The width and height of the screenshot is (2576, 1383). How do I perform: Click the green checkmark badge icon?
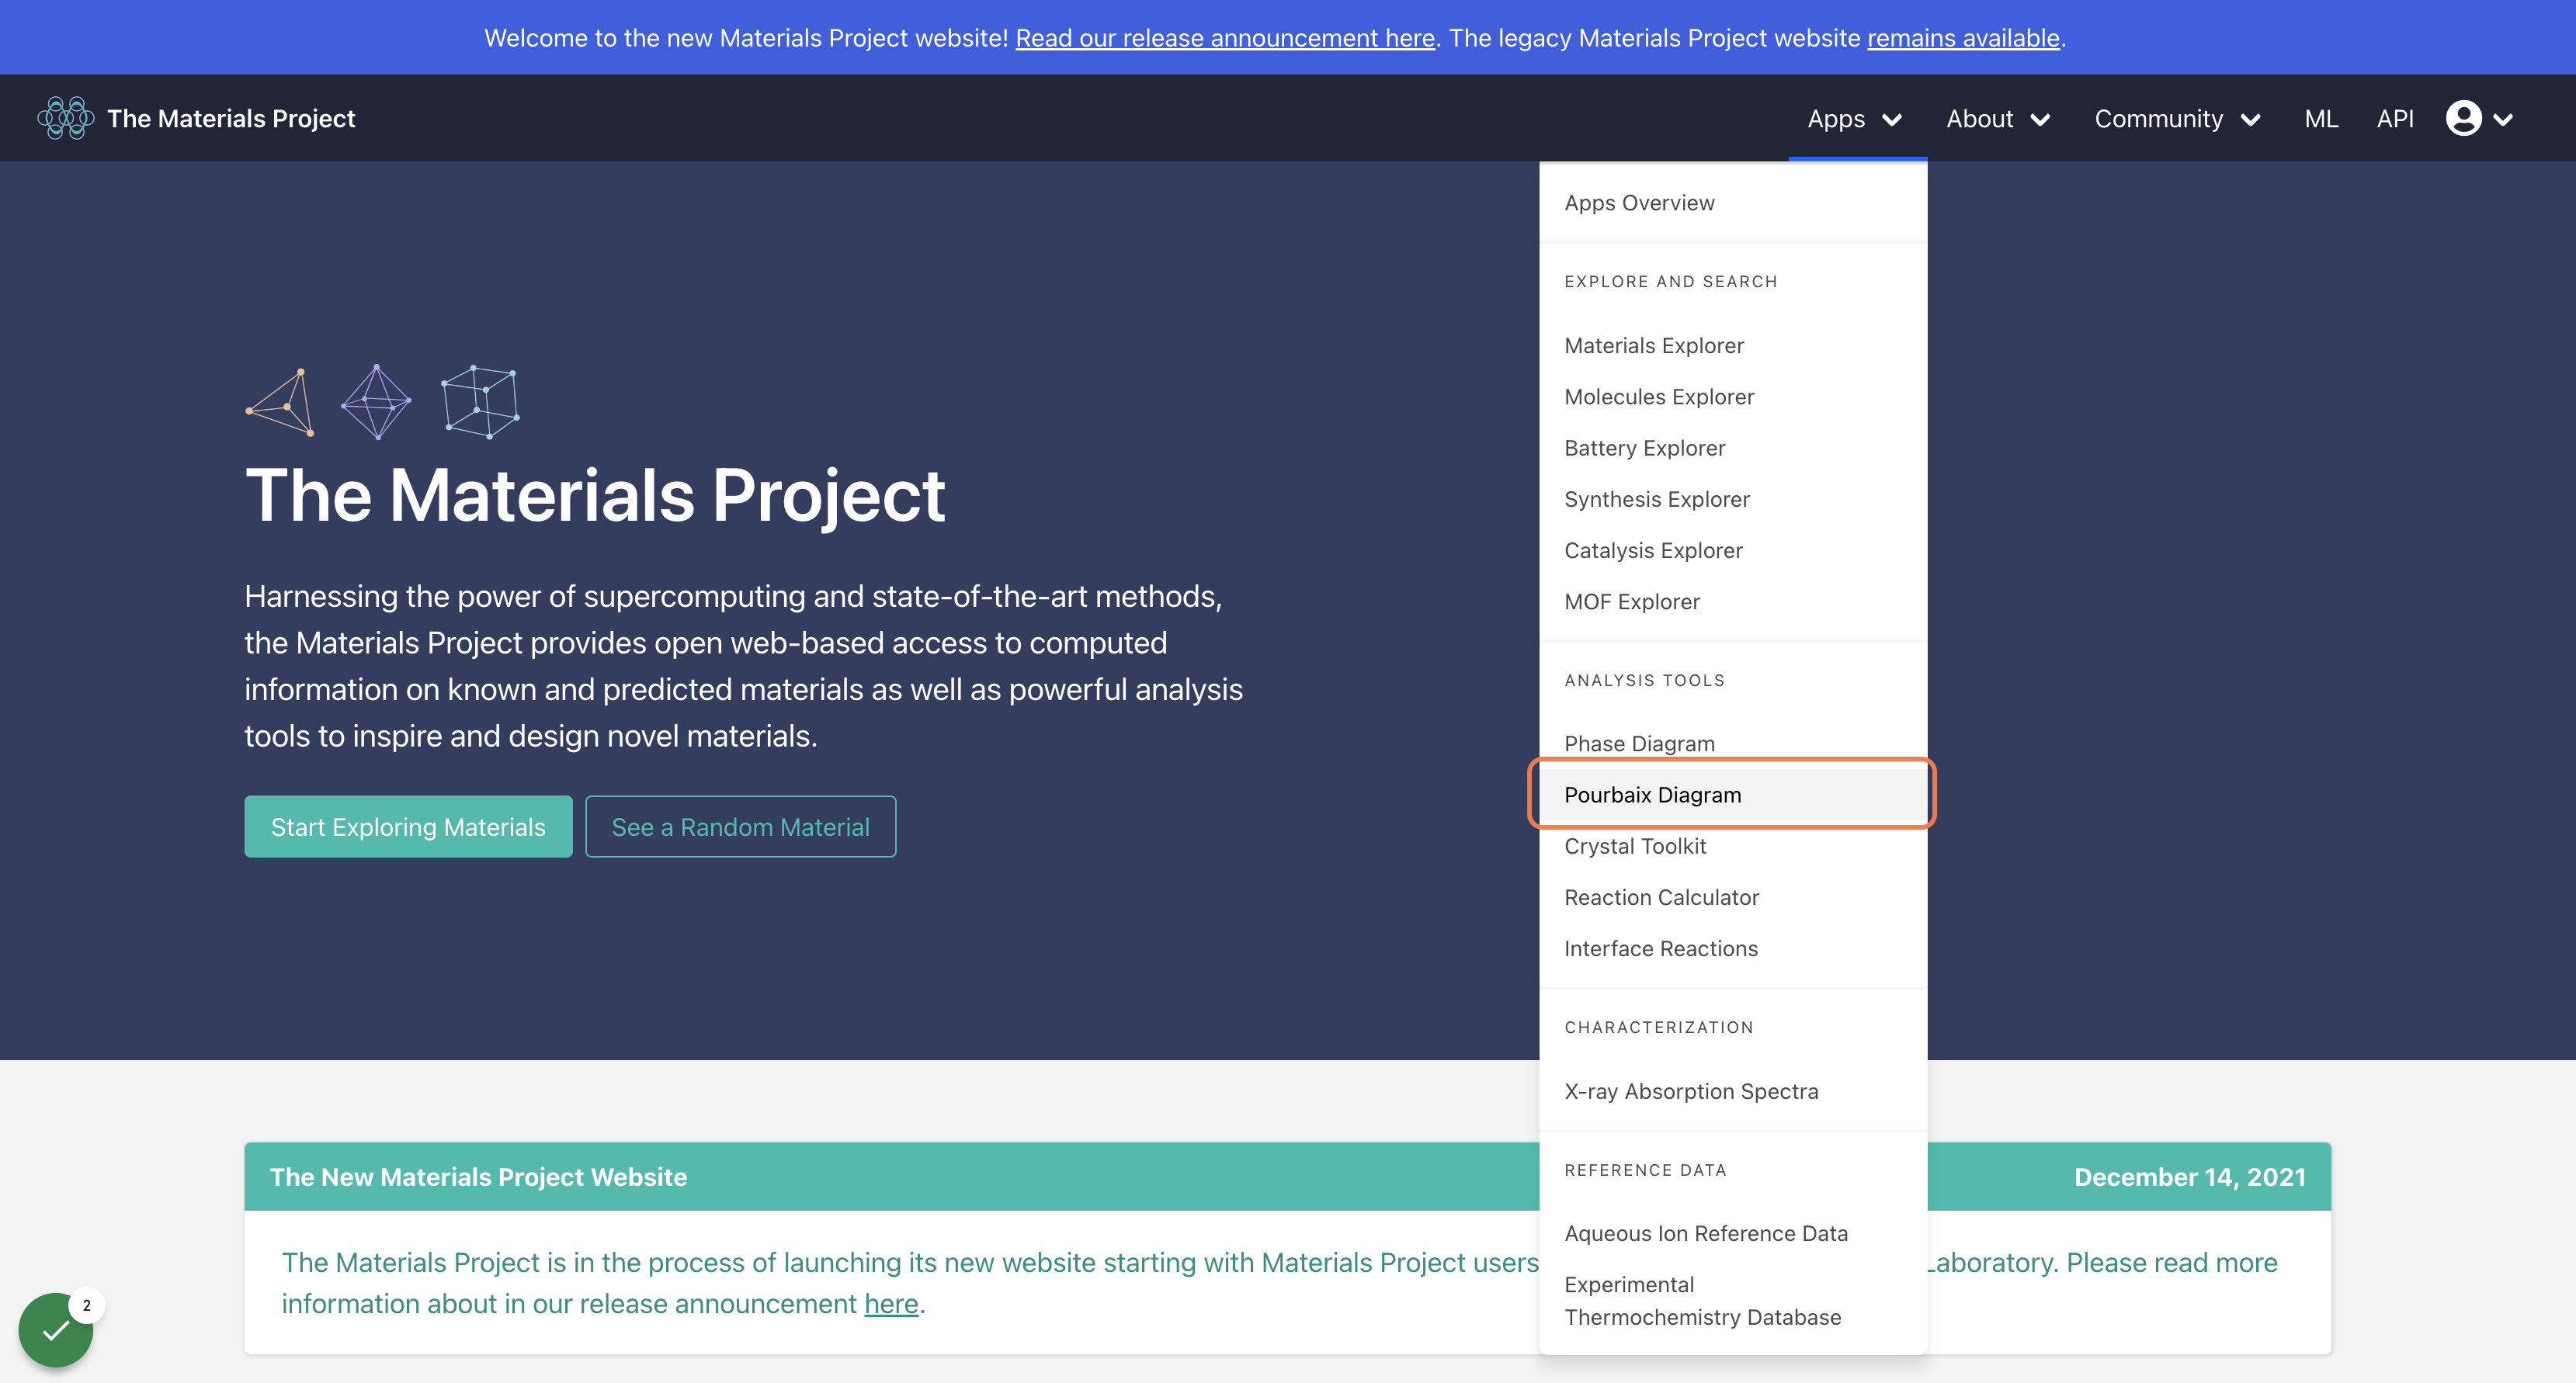pyautogui.click(x=56, y=1330)
